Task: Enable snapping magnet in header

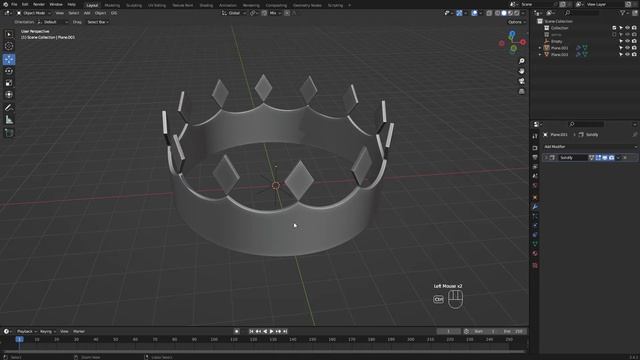Action: click(264, 13)
